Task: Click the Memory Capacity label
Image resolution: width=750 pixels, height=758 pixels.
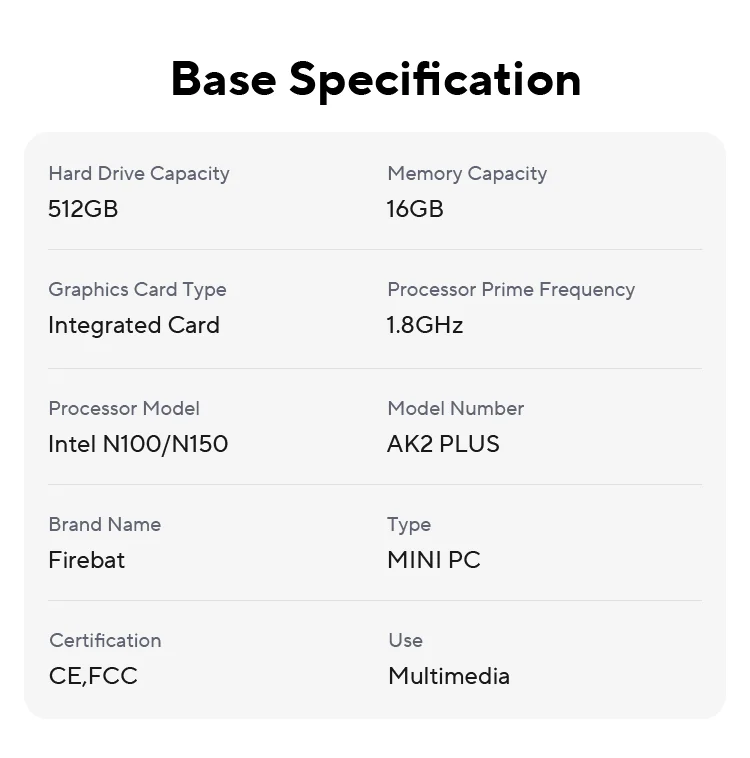Action: point(467,173)
